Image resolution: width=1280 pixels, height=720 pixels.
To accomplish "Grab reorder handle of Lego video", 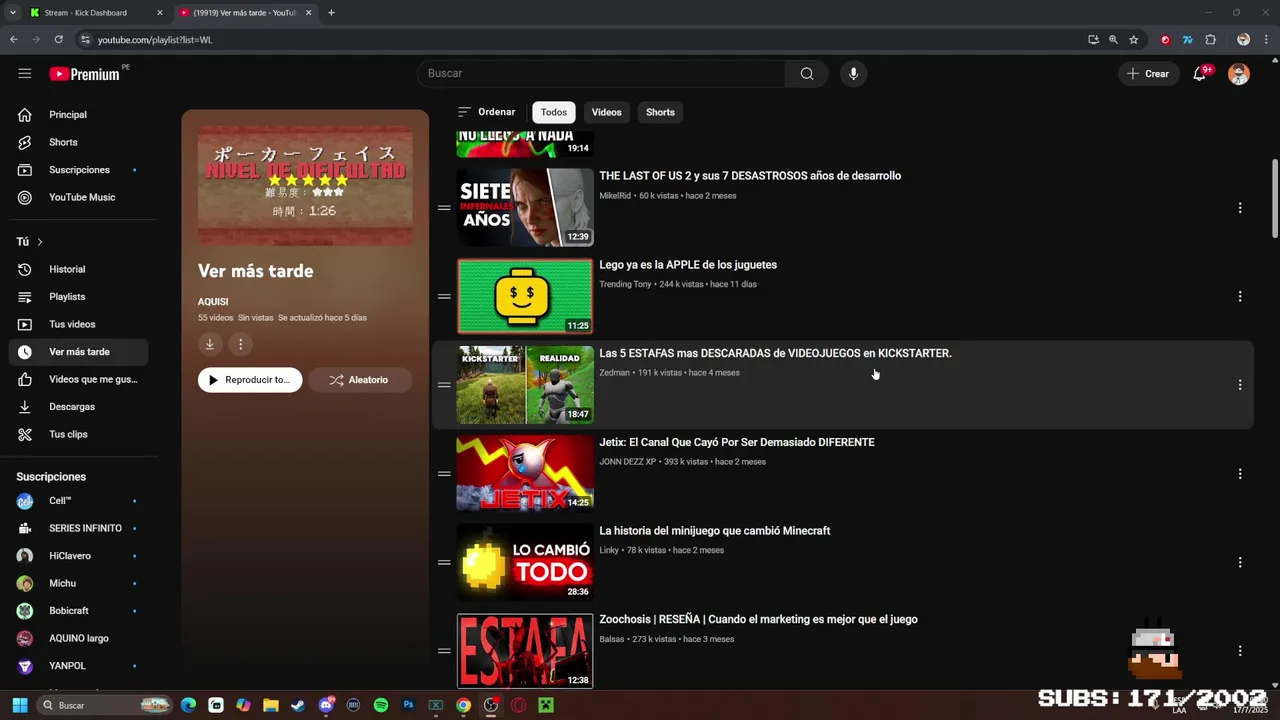I will tap(444, 296).
